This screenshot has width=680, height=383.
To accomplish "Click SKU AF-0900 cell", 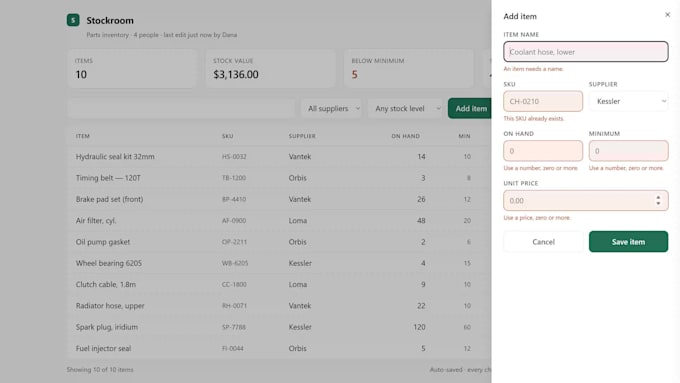I will coord(234,220).
